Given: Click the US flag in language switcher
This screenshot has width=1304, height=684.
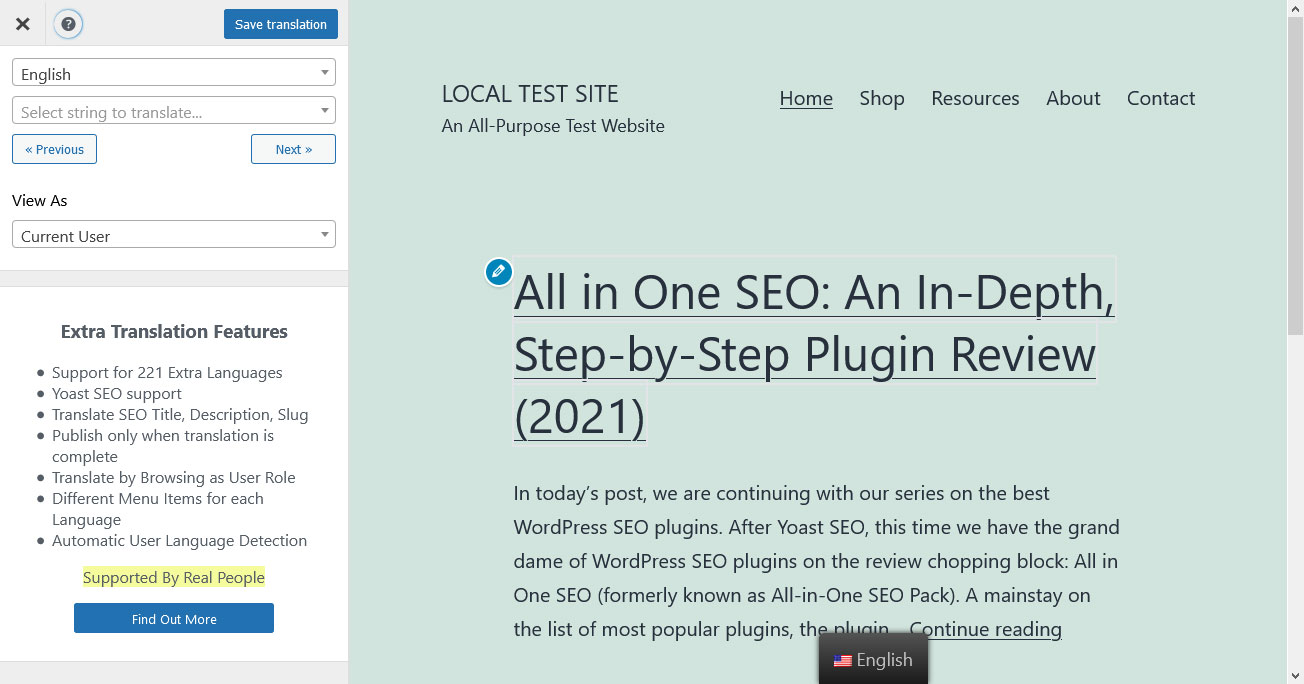Looking at the screenshot, I should tap(842, 661).
